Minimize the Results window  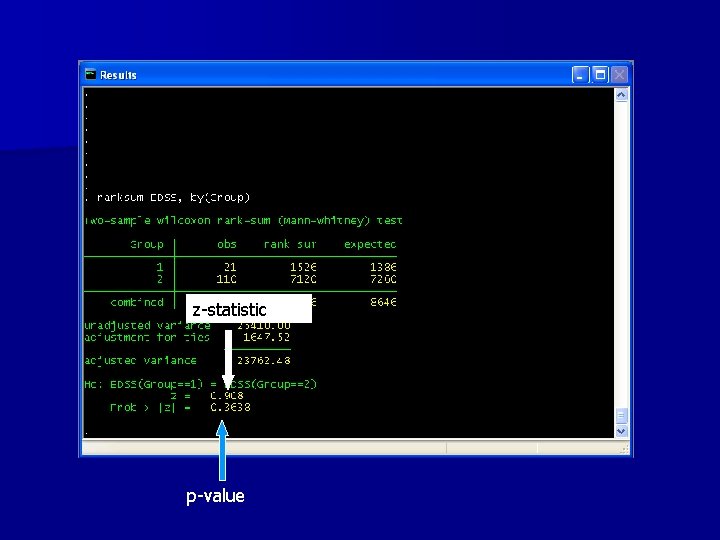tap(580, 74)
